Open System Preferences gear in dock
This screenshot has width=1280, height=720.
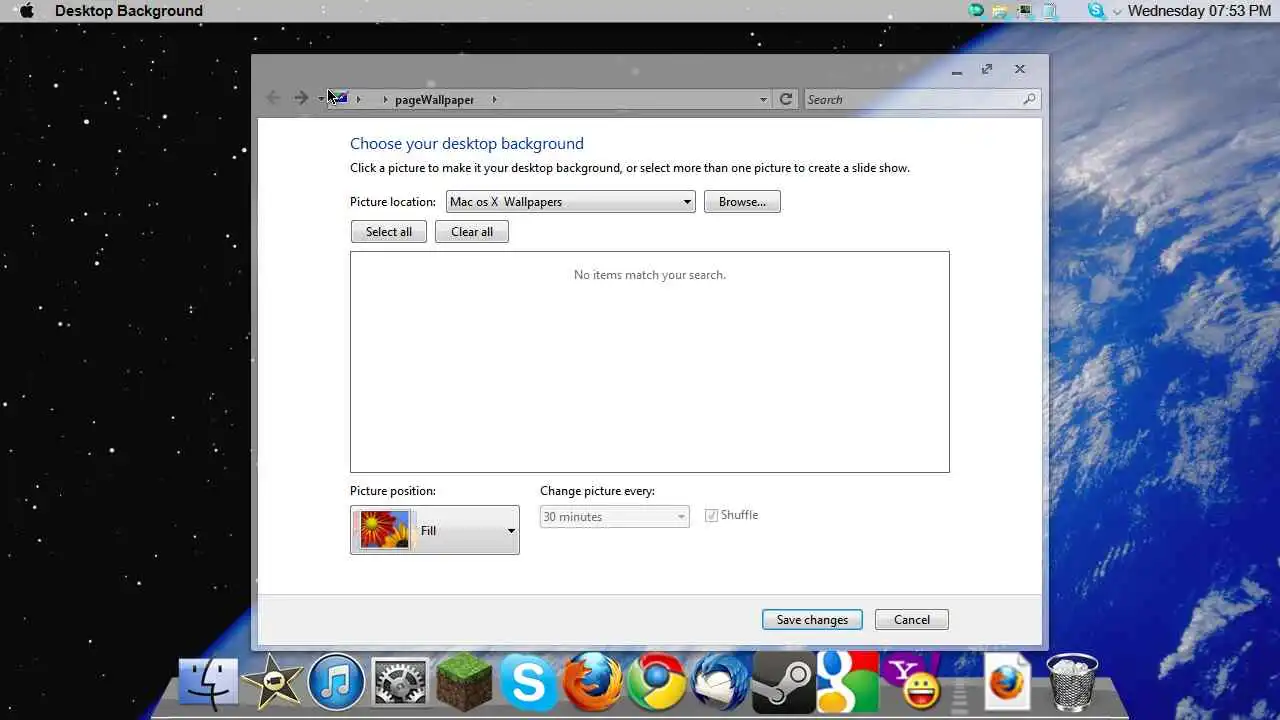point(400,684)
